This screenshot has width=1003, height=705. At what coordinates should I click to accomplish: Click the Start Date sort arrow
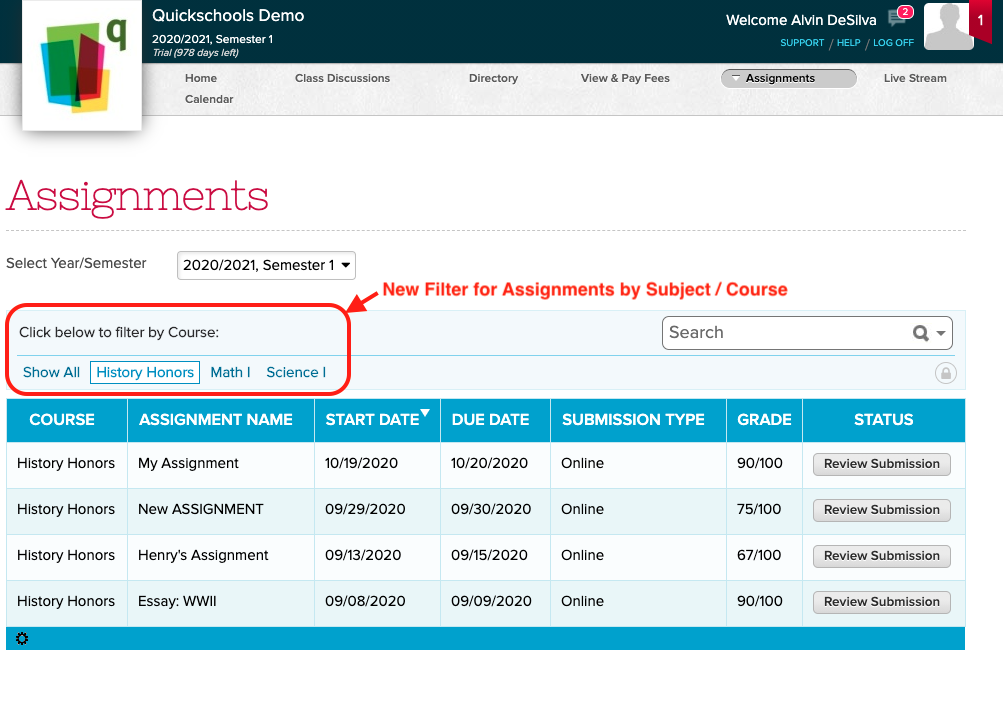pos(425,413)
